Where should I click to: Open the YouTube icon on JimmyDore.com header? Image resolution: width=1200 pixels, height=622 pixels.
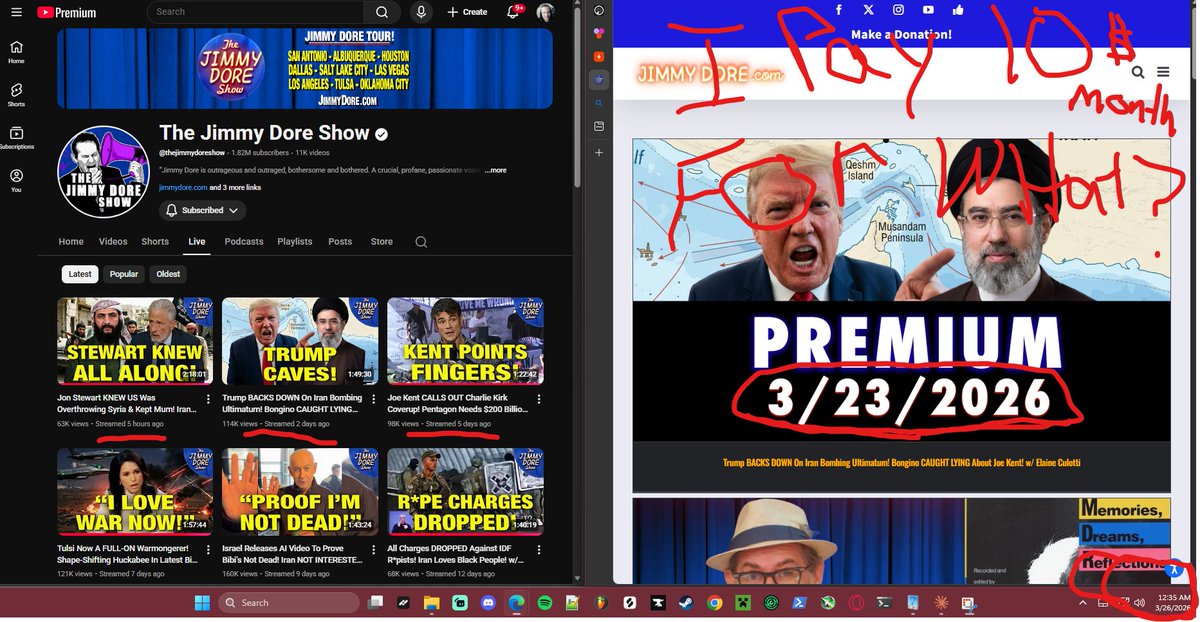tap(928, 10)
